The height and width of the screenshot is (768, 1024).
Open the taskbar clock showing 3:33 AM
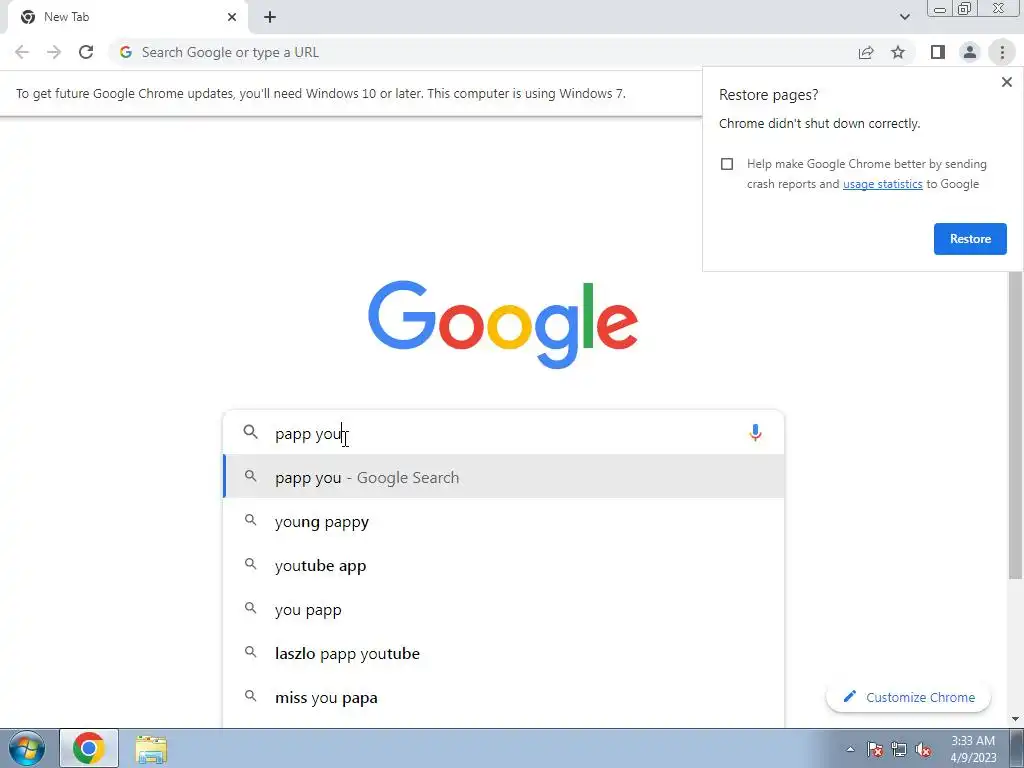973,749
